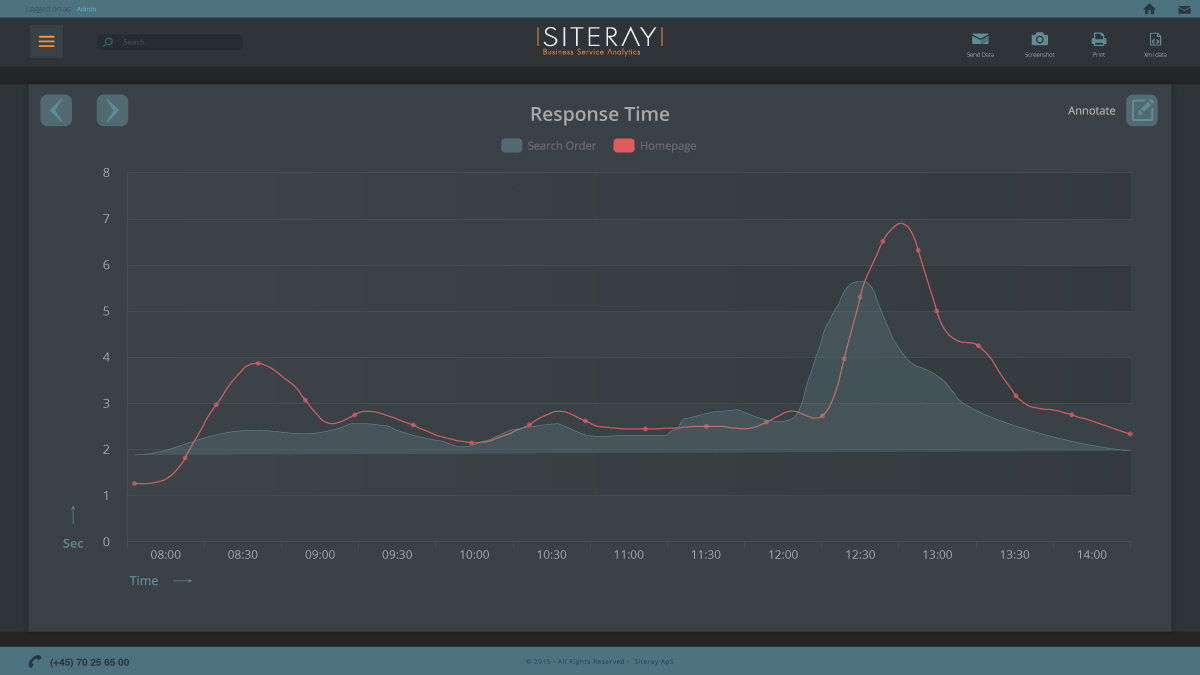Click the Annotate label
Viewport: 1200px width, 675px height.
point(1091,111)
